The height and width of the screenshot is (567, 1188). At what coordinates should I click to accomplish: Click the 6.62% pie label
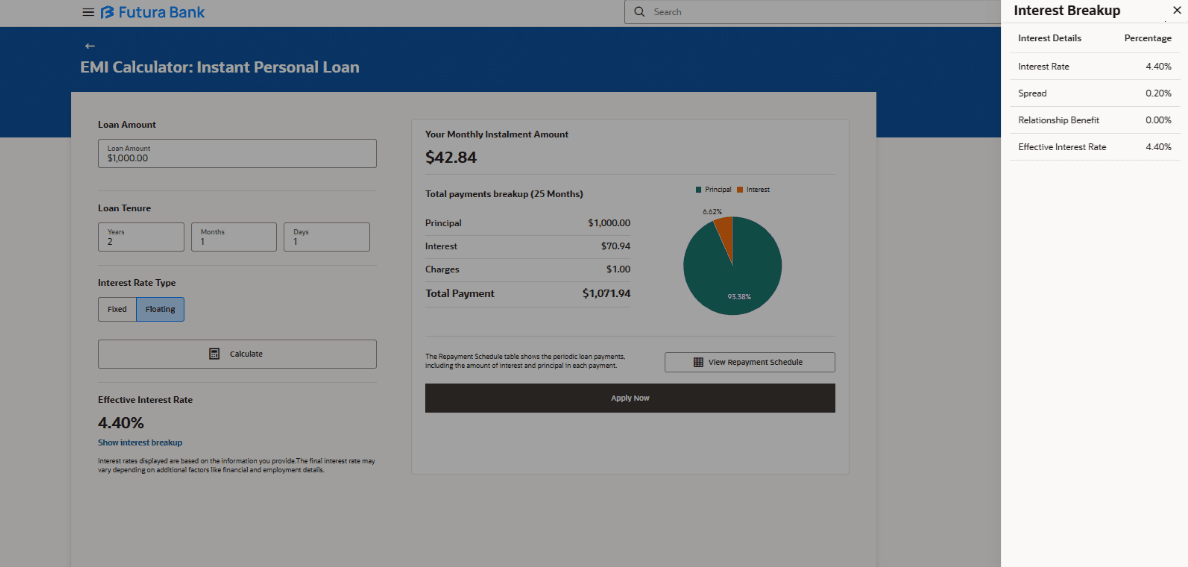(x=712, y=211)
